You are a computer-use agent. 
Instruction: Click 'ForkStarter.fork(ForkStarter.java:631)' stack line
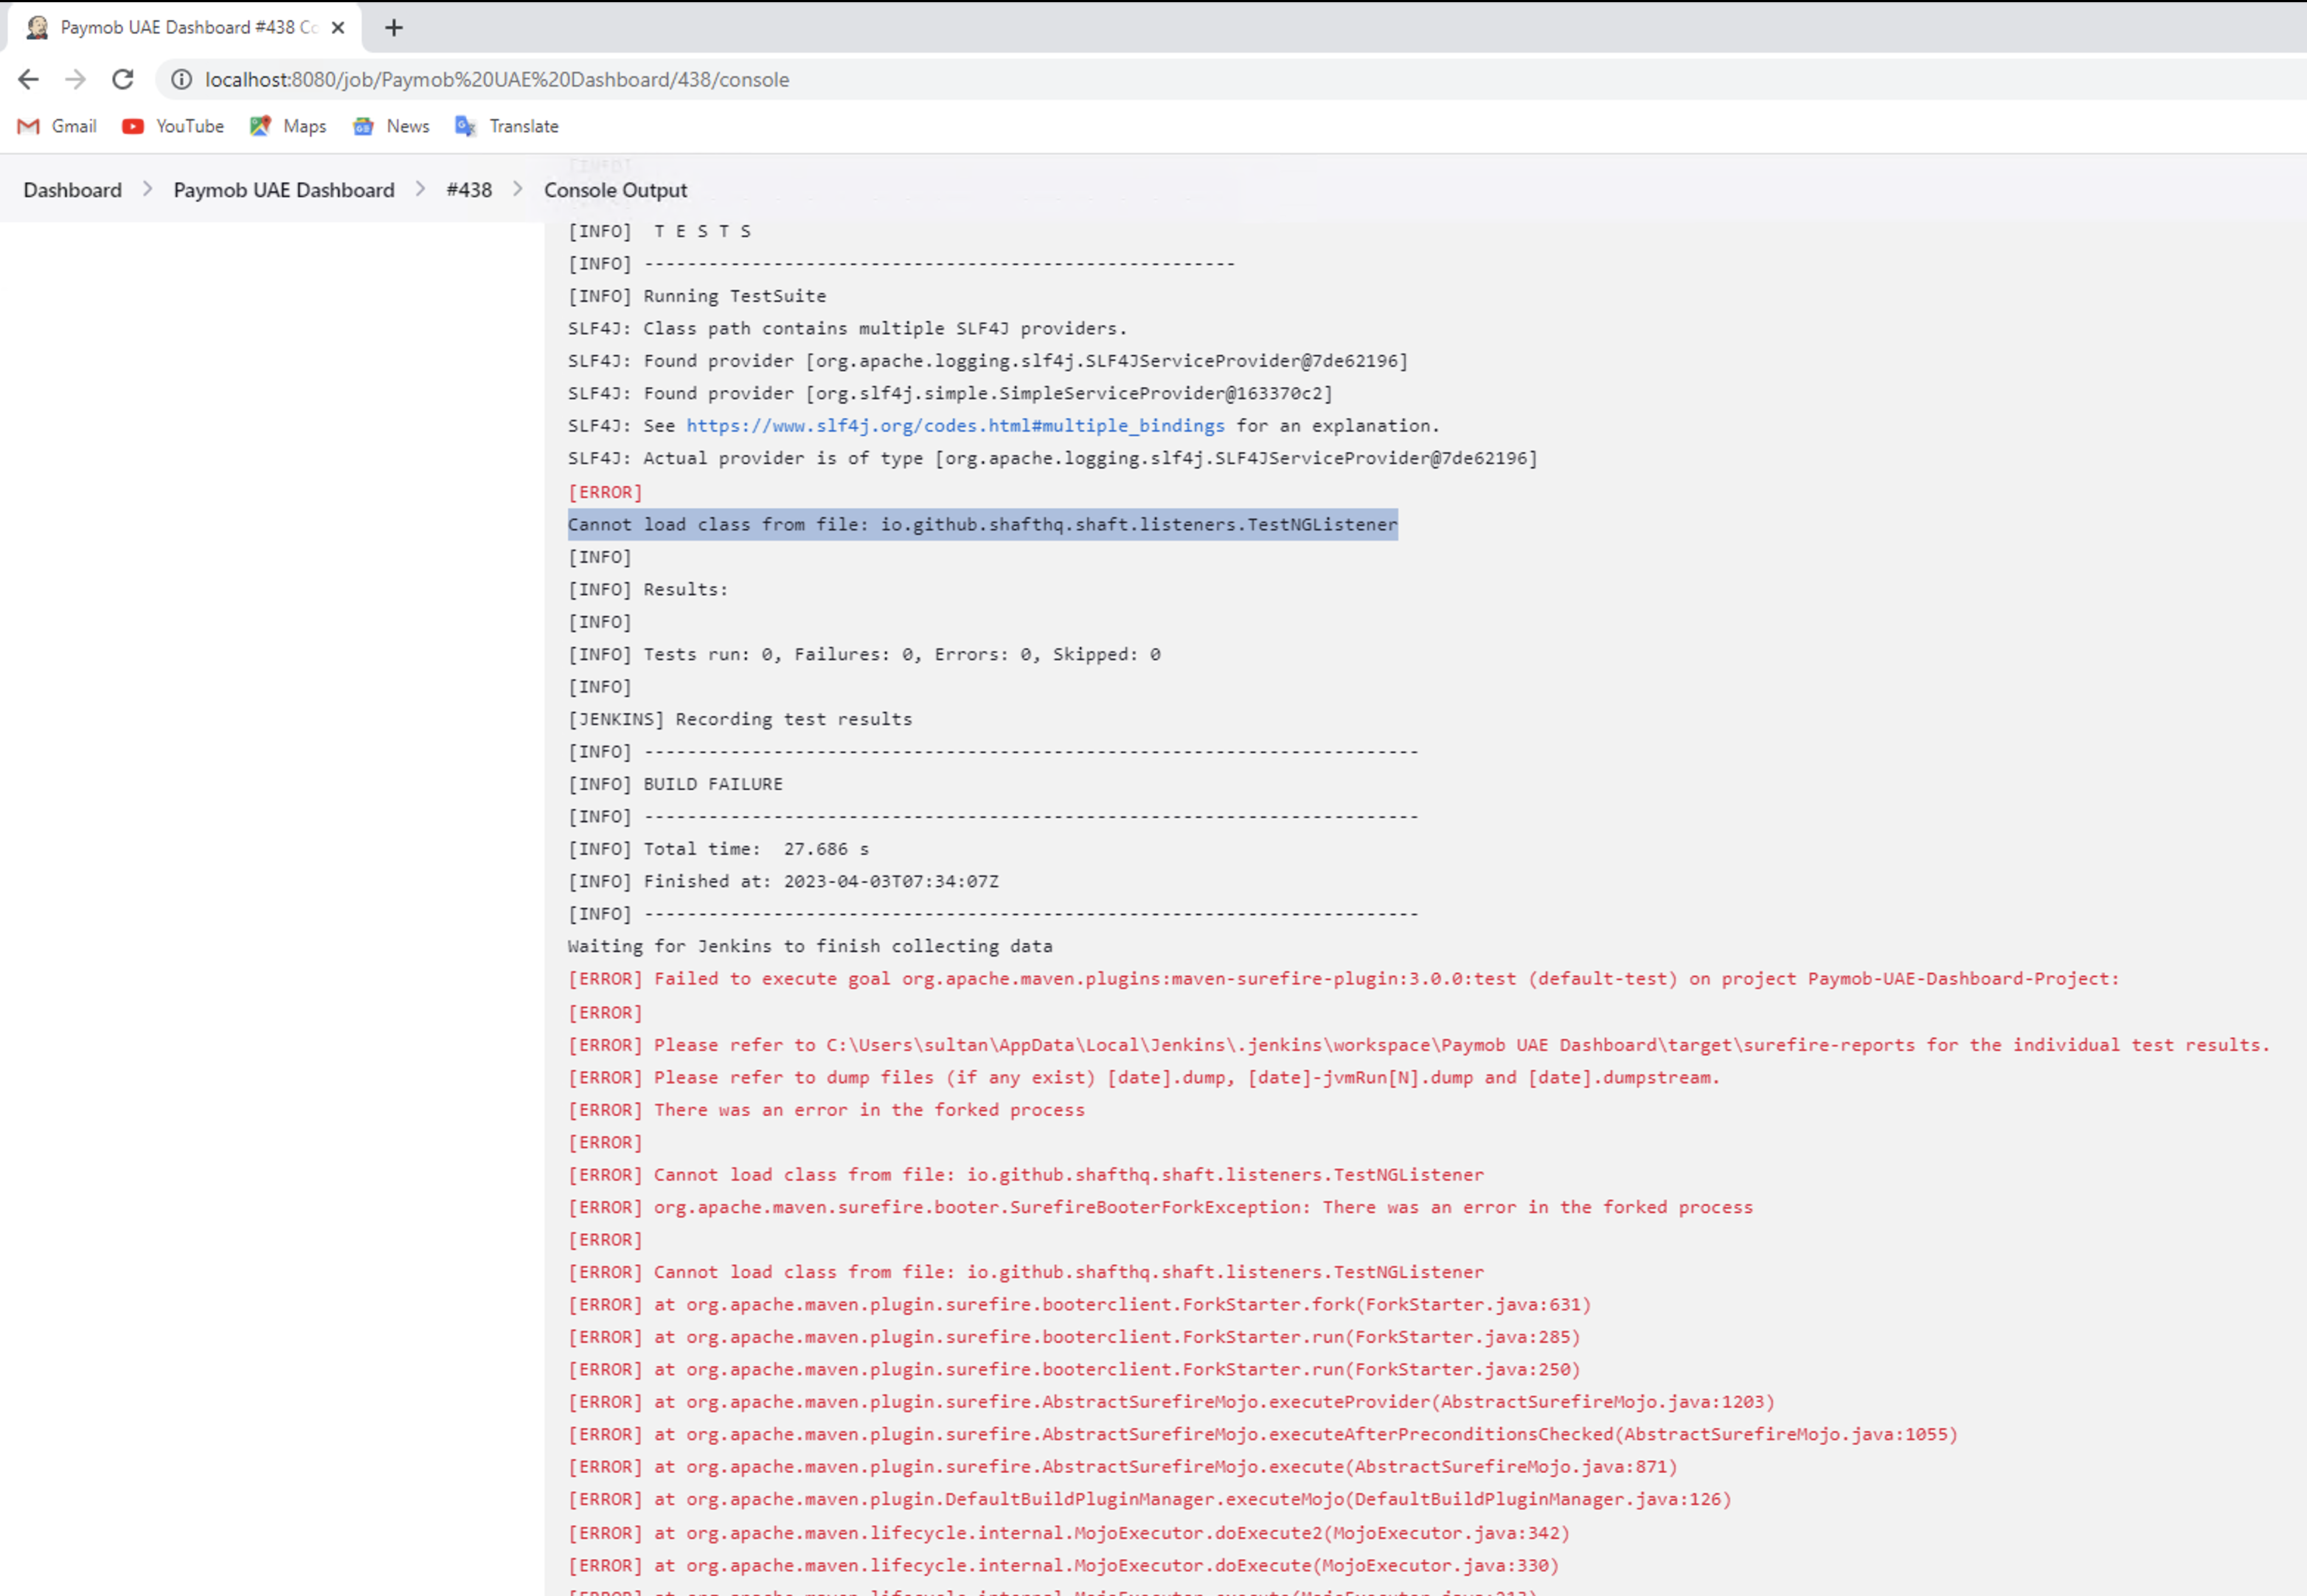click(x=1079, y=1304)
